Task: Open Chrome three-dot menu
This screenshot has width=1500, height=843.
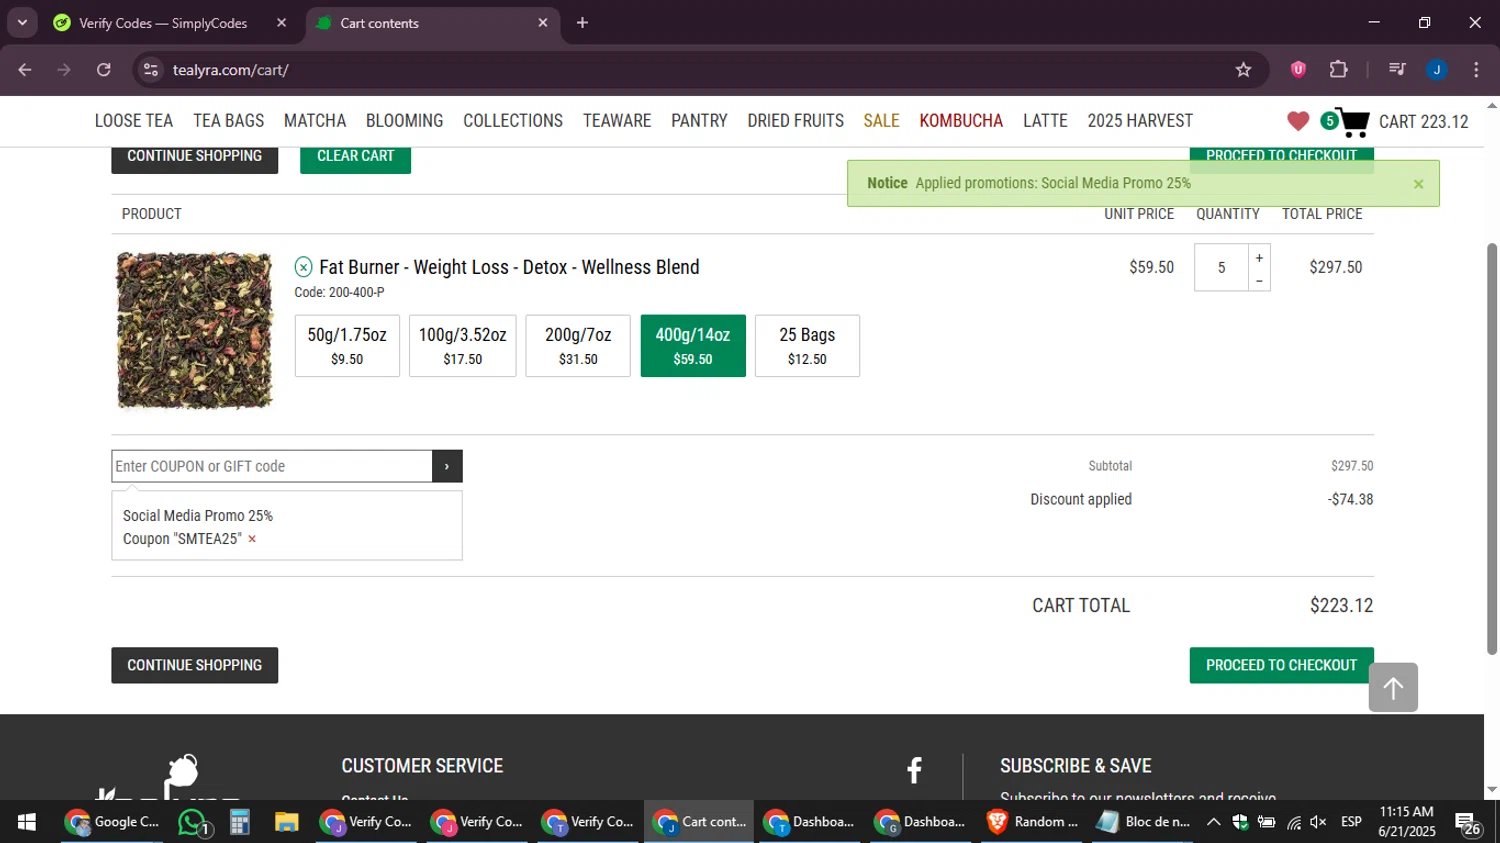Action: [1476, 69]
